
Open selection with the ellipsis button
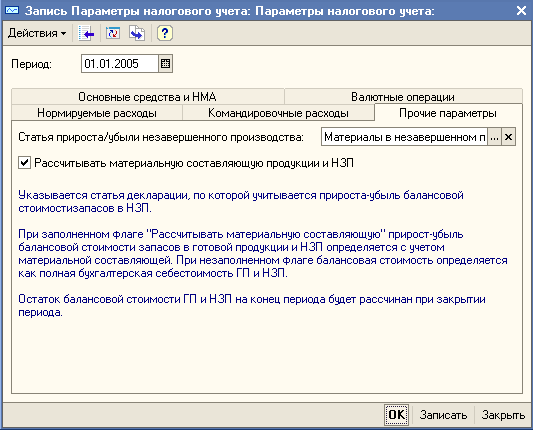click(494, 137)
